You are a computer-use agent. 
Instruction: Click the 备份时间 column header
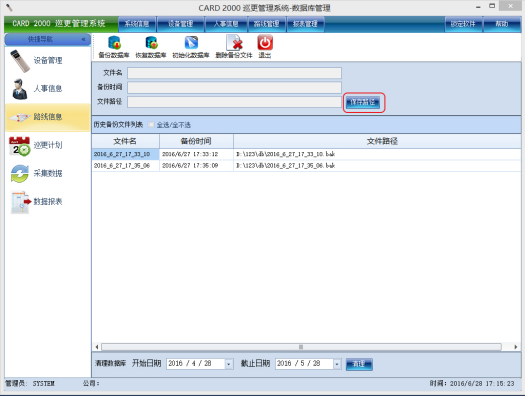click(196, 141)
